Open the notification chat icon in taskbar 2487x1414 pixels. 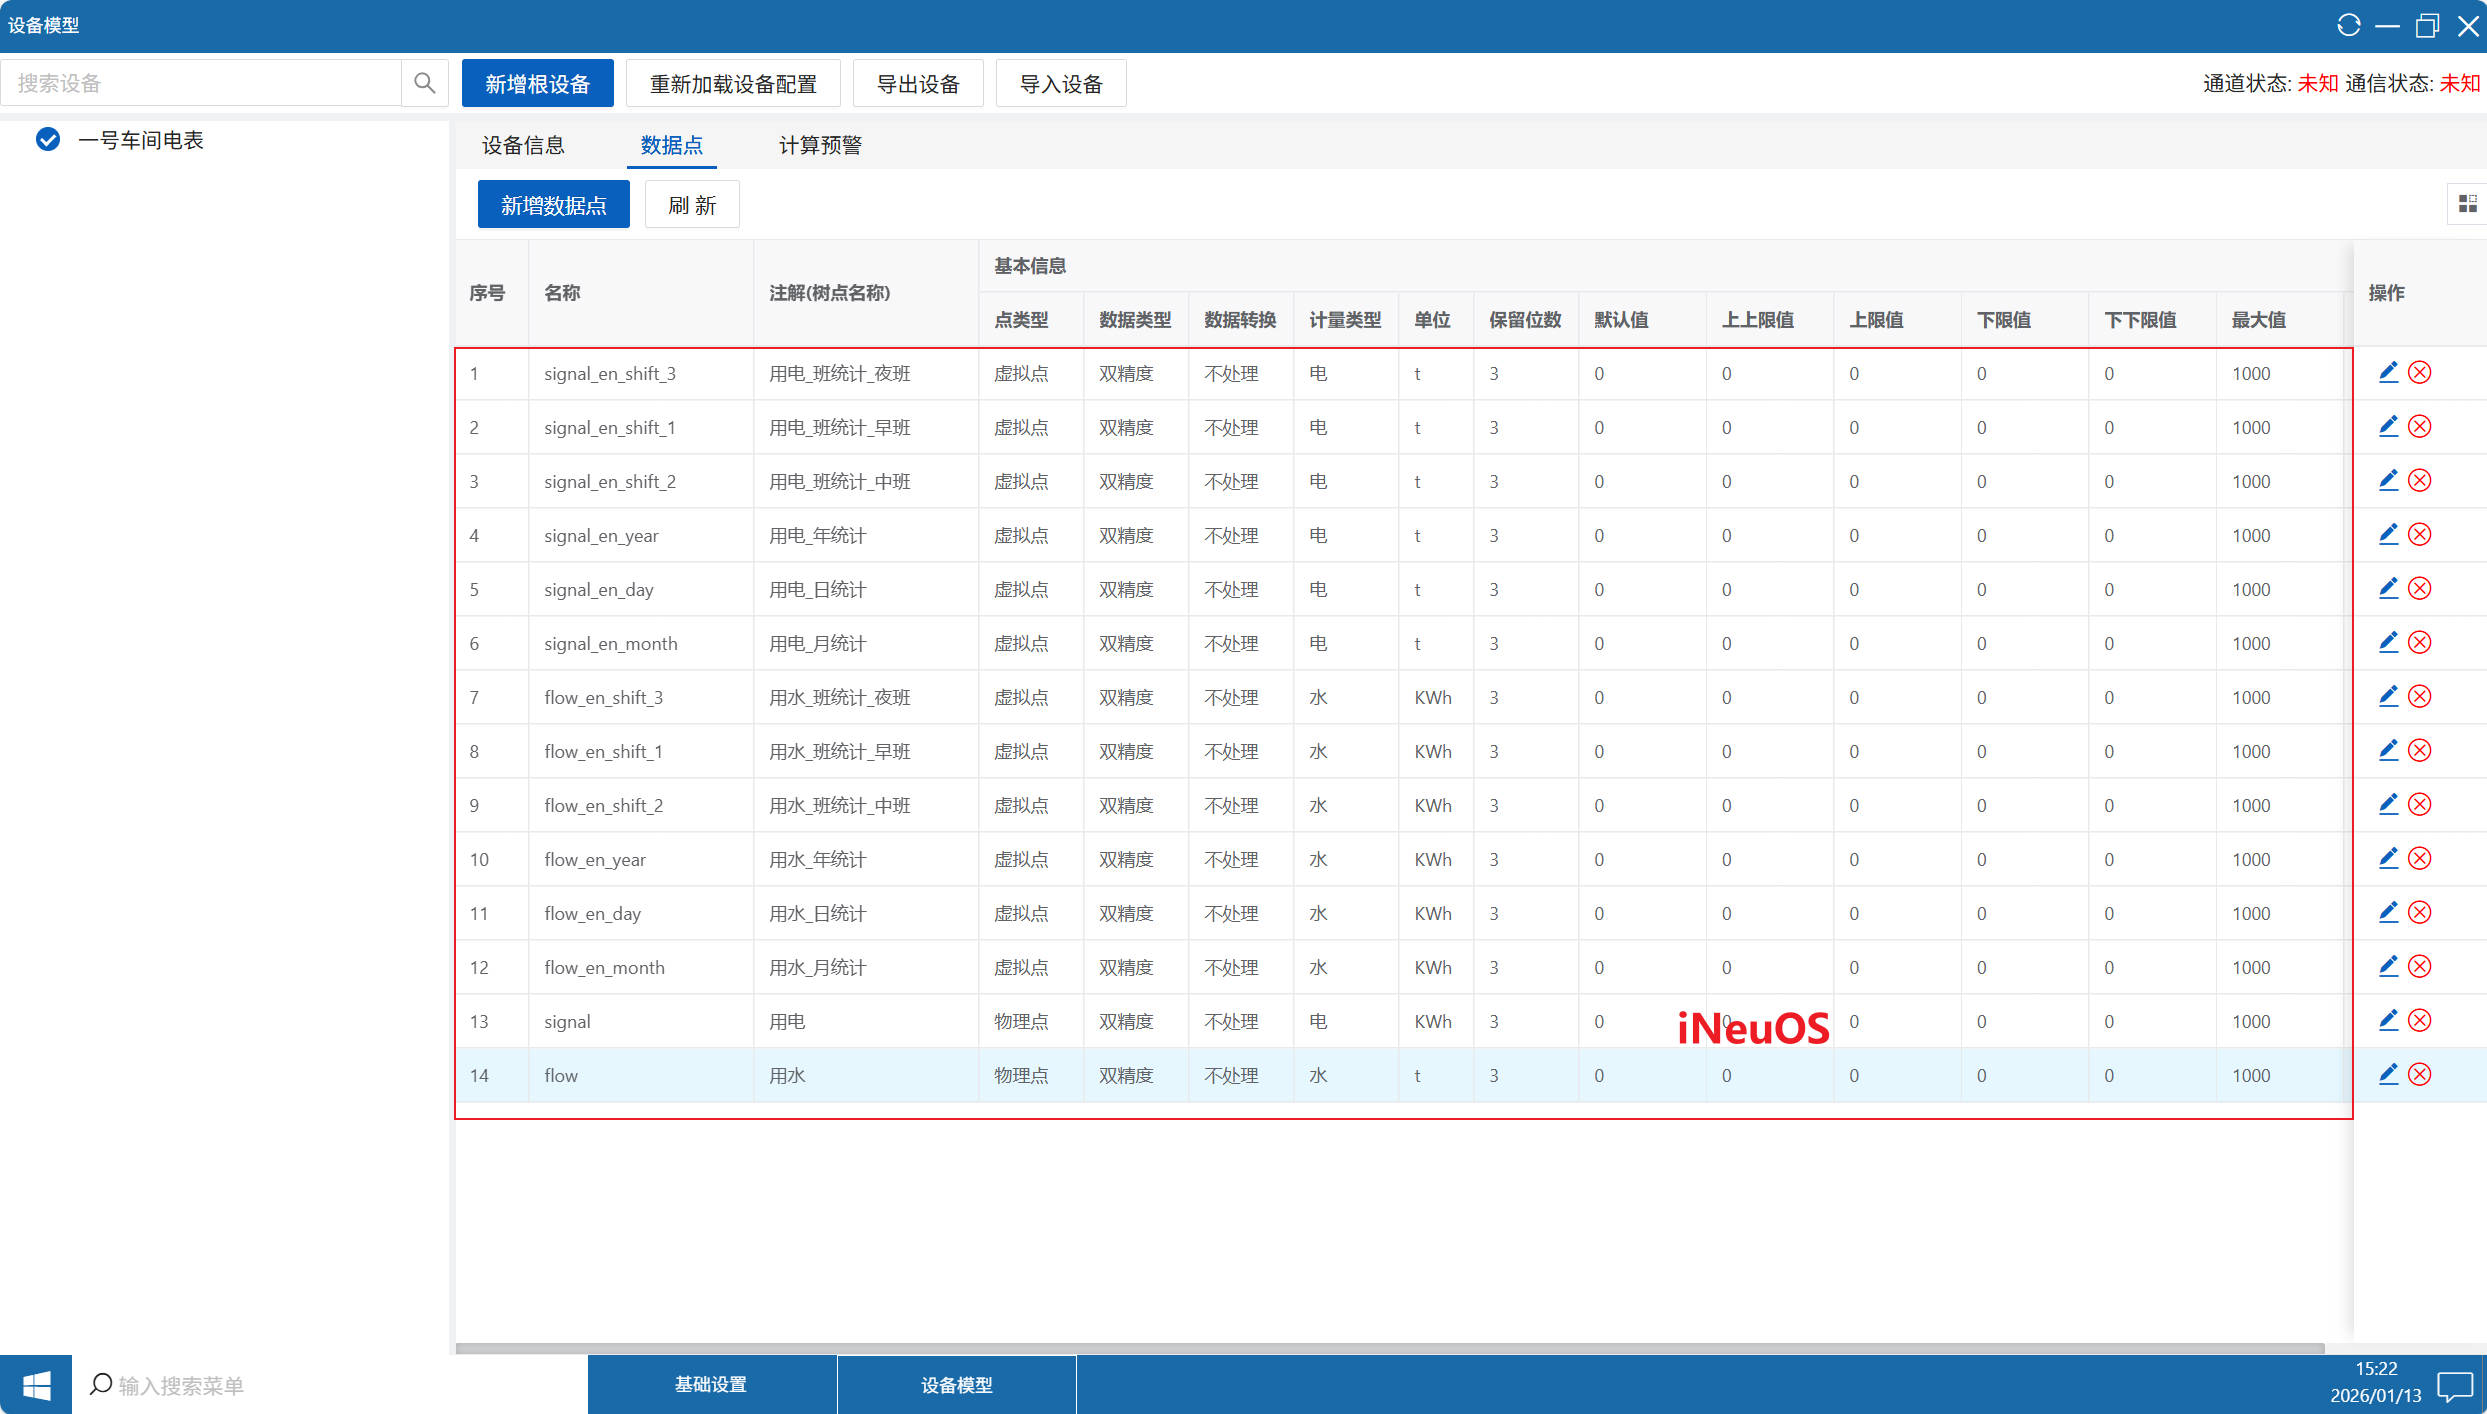[x=2455, y=1386]
